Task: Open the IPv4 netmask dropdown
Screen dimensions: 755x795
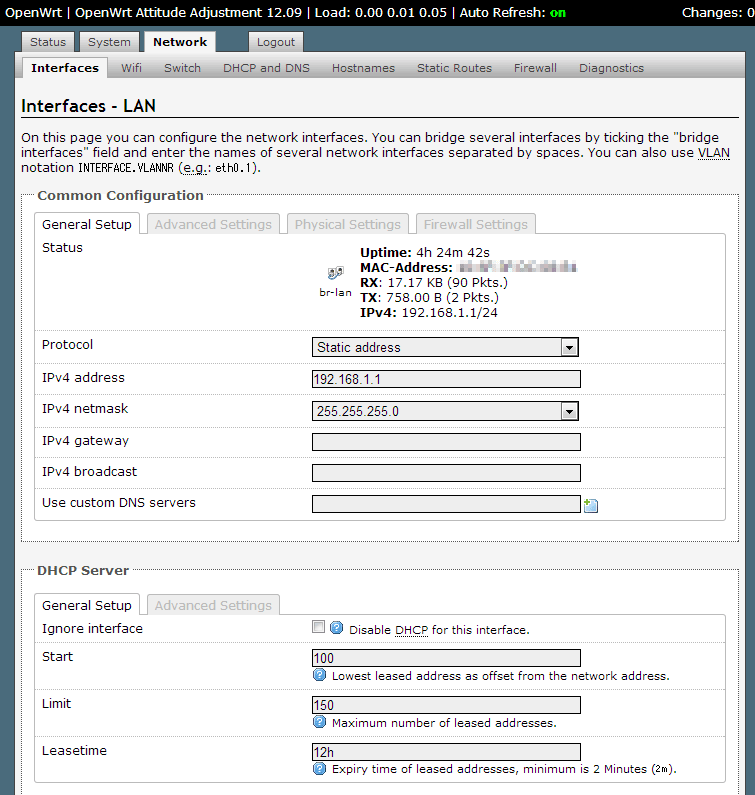Action: click(x=445, y=411)
